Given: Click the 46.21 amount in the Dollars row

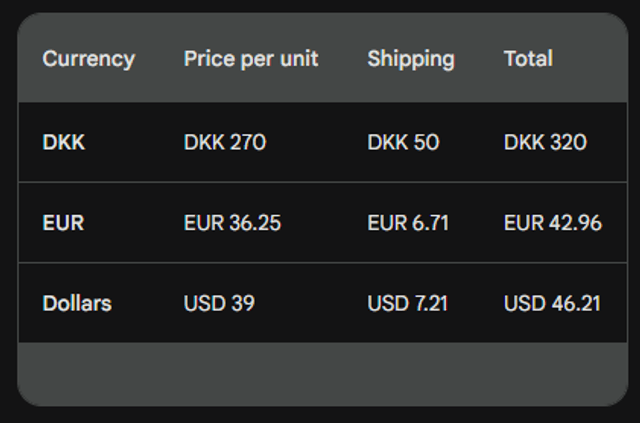Looking at the screenshot, I should [x=576, y=303].
